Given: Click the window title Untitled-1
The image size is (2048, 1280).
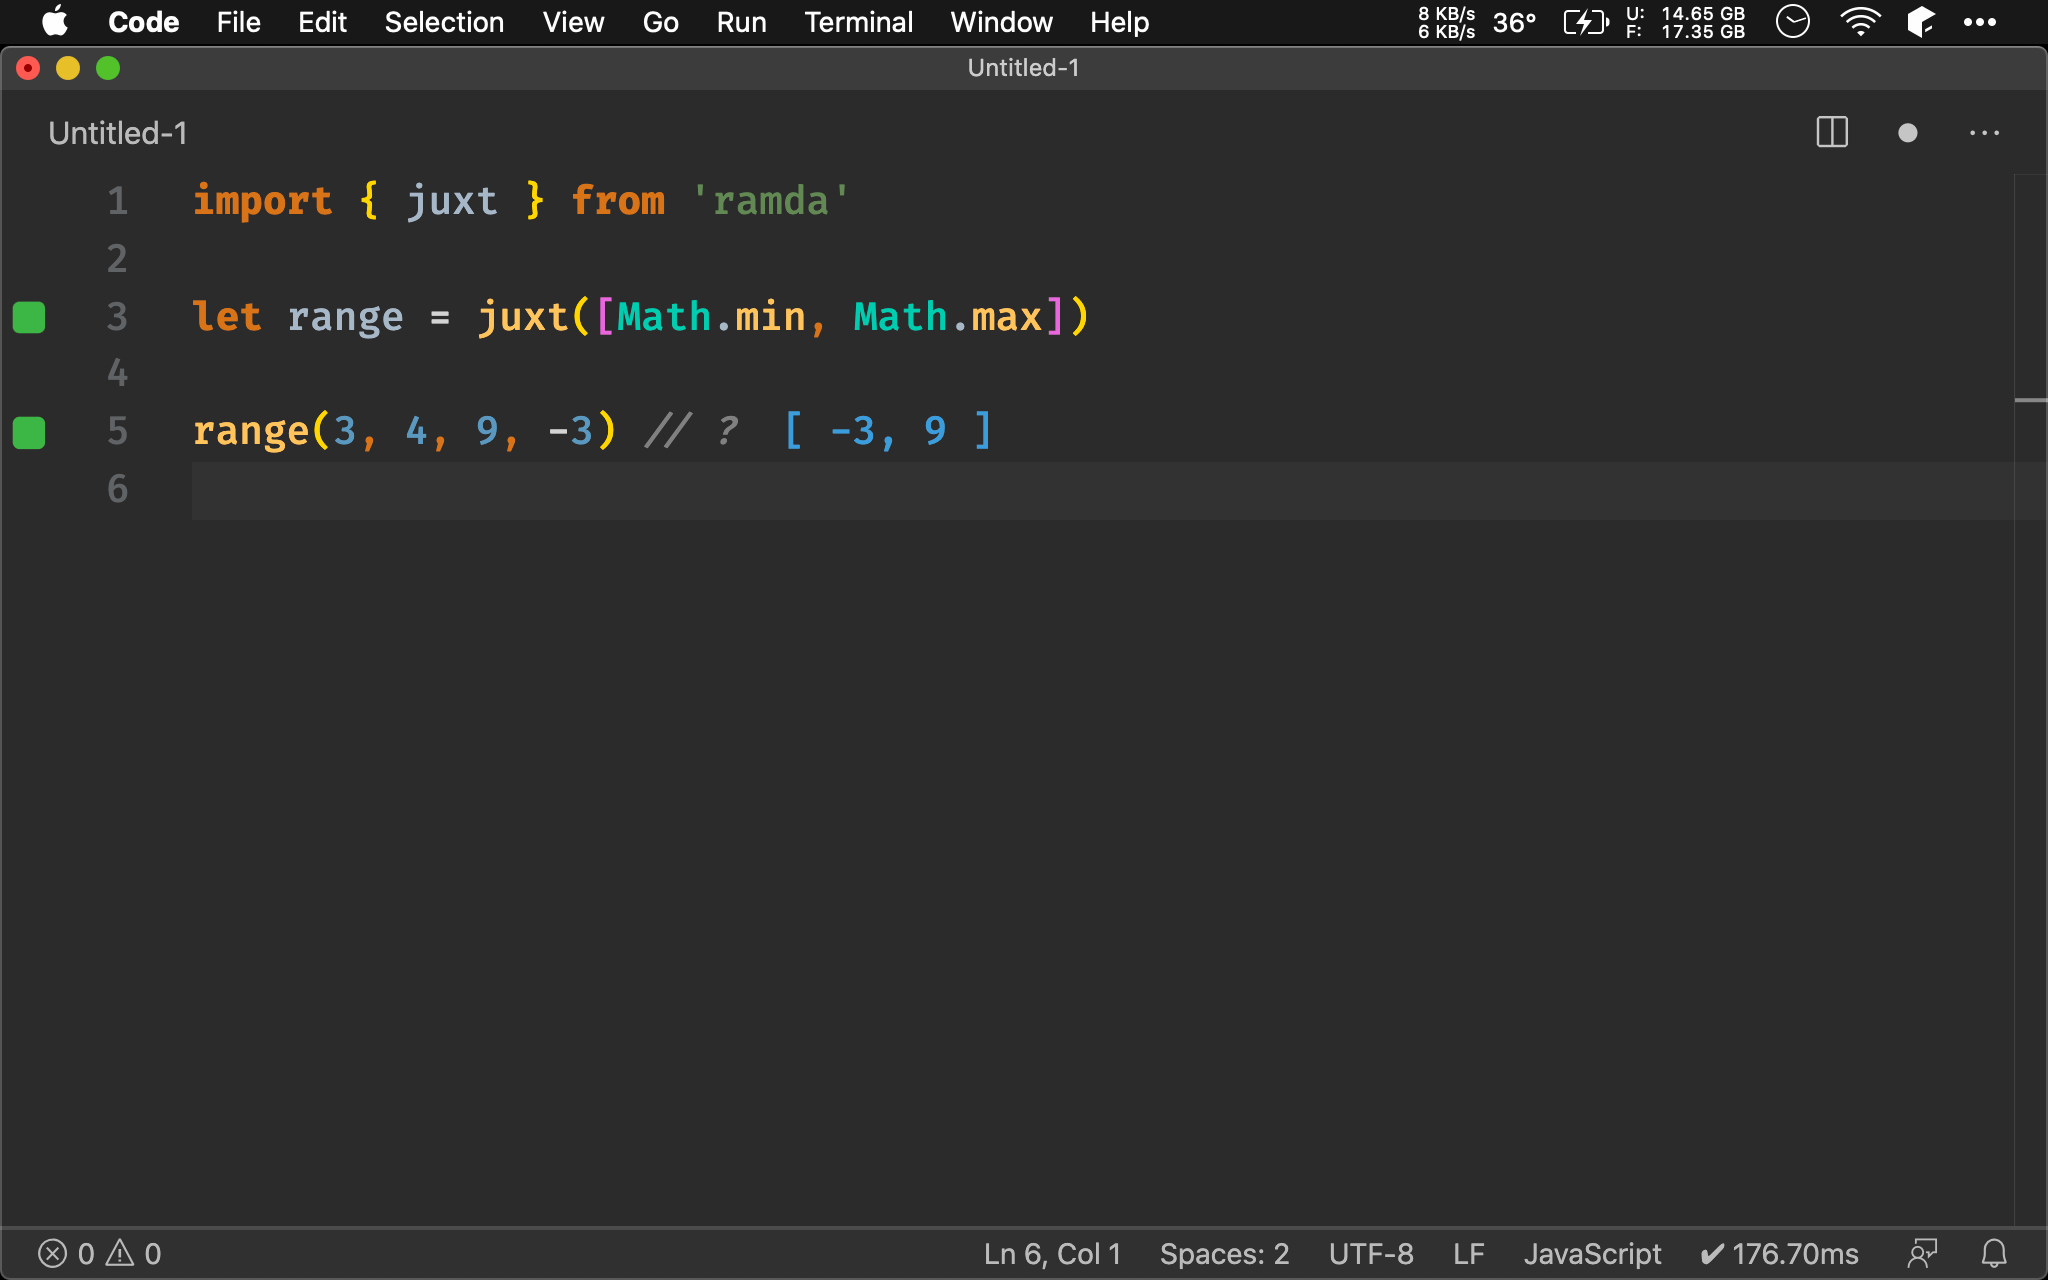Looking at the screenshot, I should [x=1023, y=68].
